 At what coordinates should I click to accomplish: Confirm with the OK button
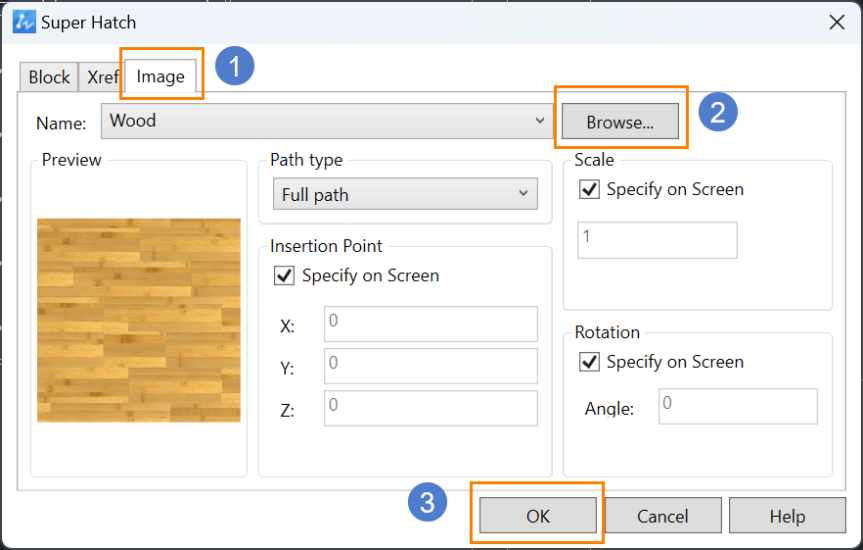(x=538, y=515)
